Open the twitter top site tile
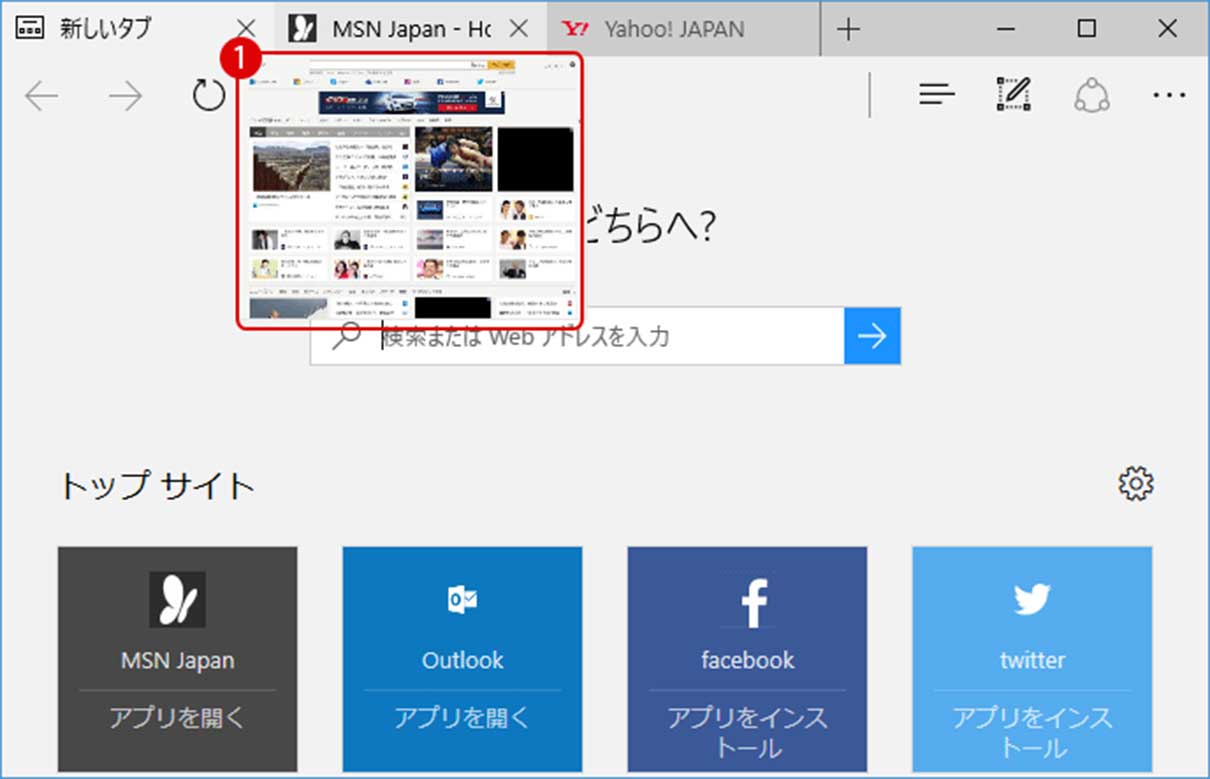 [1032, 659]
